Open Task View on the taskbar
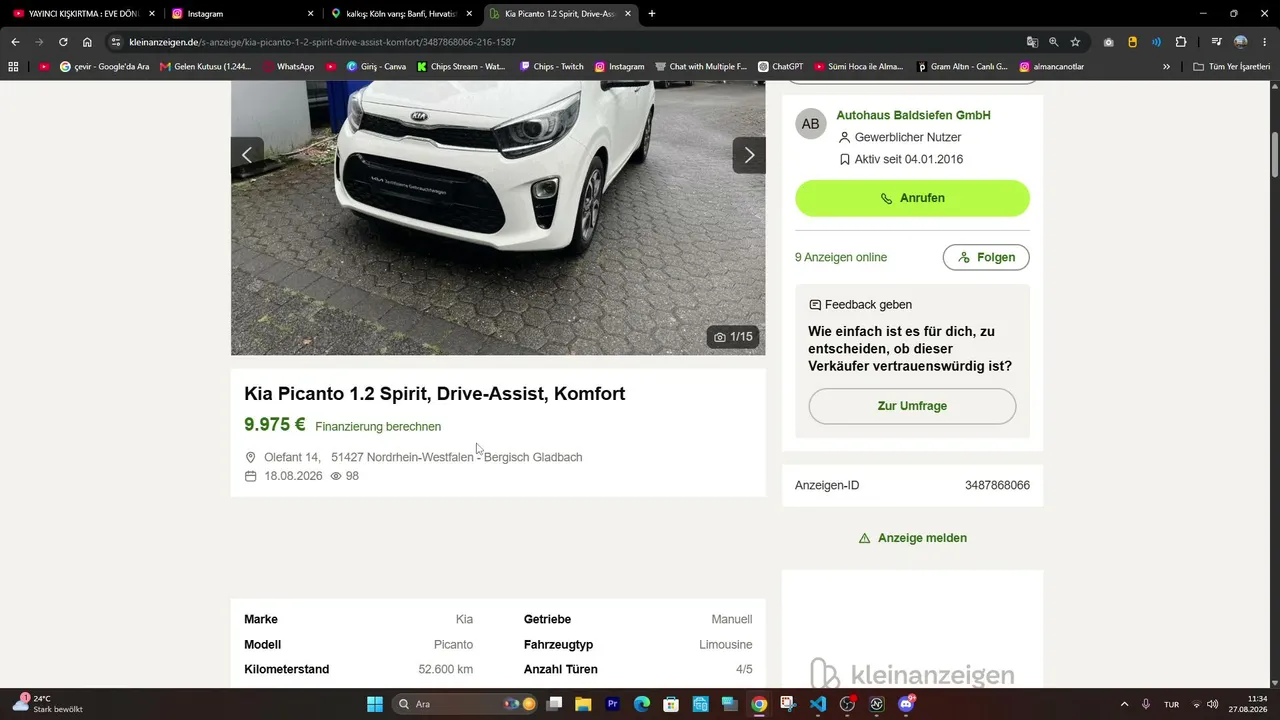Image resolution: width=1280 pixels, height=720 pixels. [x=554, y=704]
